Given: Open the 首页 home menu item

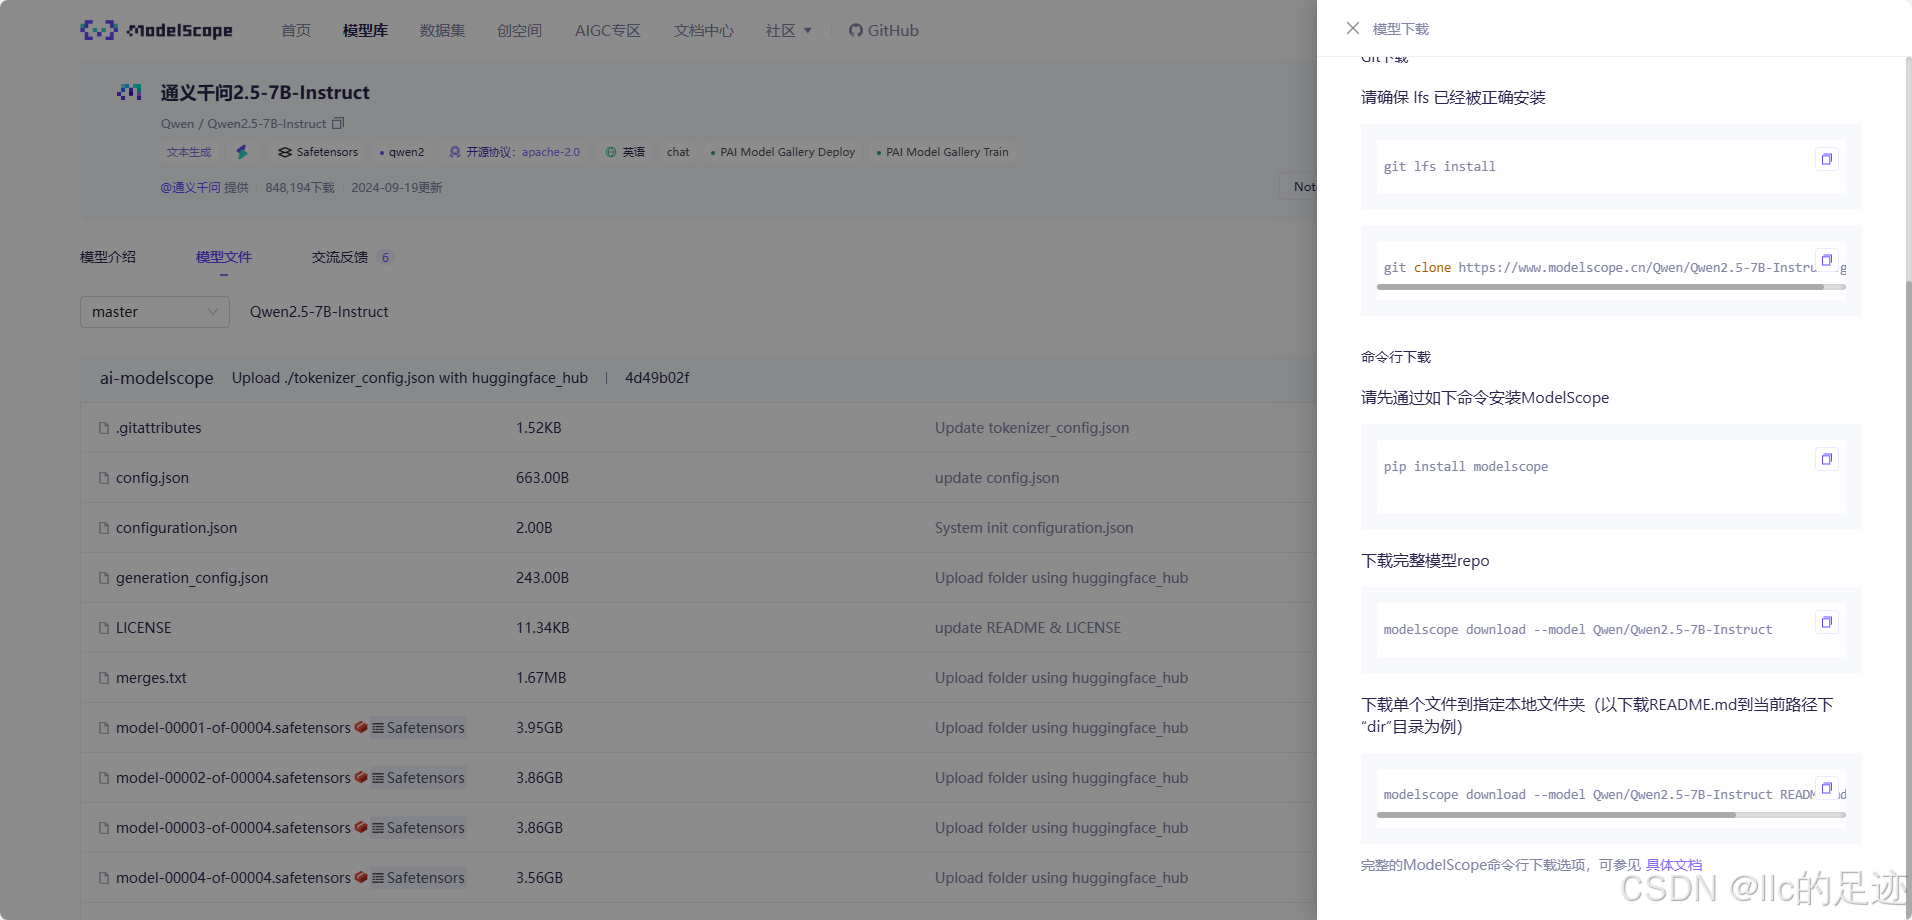Looking at the screenshot, I should coord(295,30).
